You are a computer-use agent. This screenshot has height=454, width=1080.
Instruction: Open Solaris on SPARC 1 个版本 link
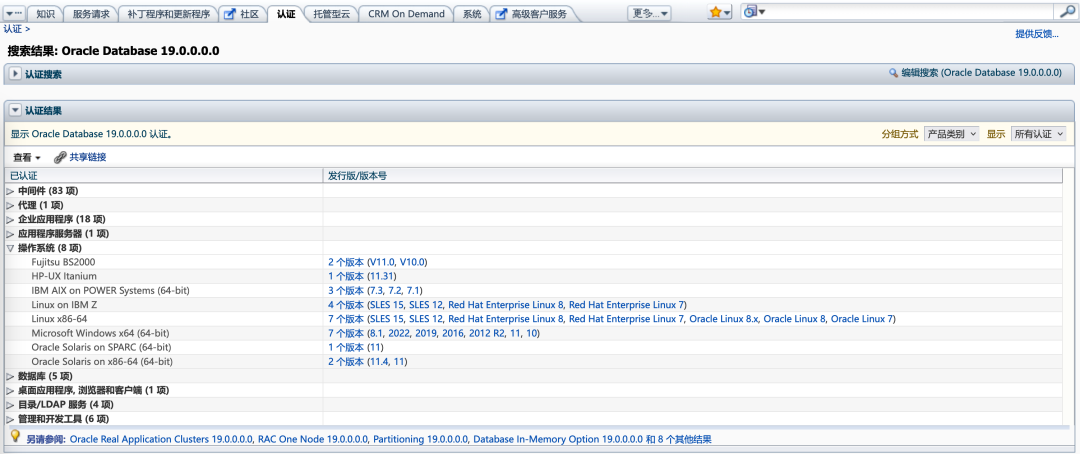[346, 347]
